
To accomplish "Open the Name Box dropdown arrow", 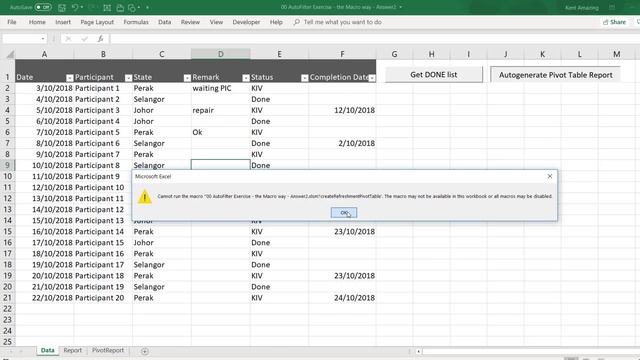I will [x=42, y=39].
